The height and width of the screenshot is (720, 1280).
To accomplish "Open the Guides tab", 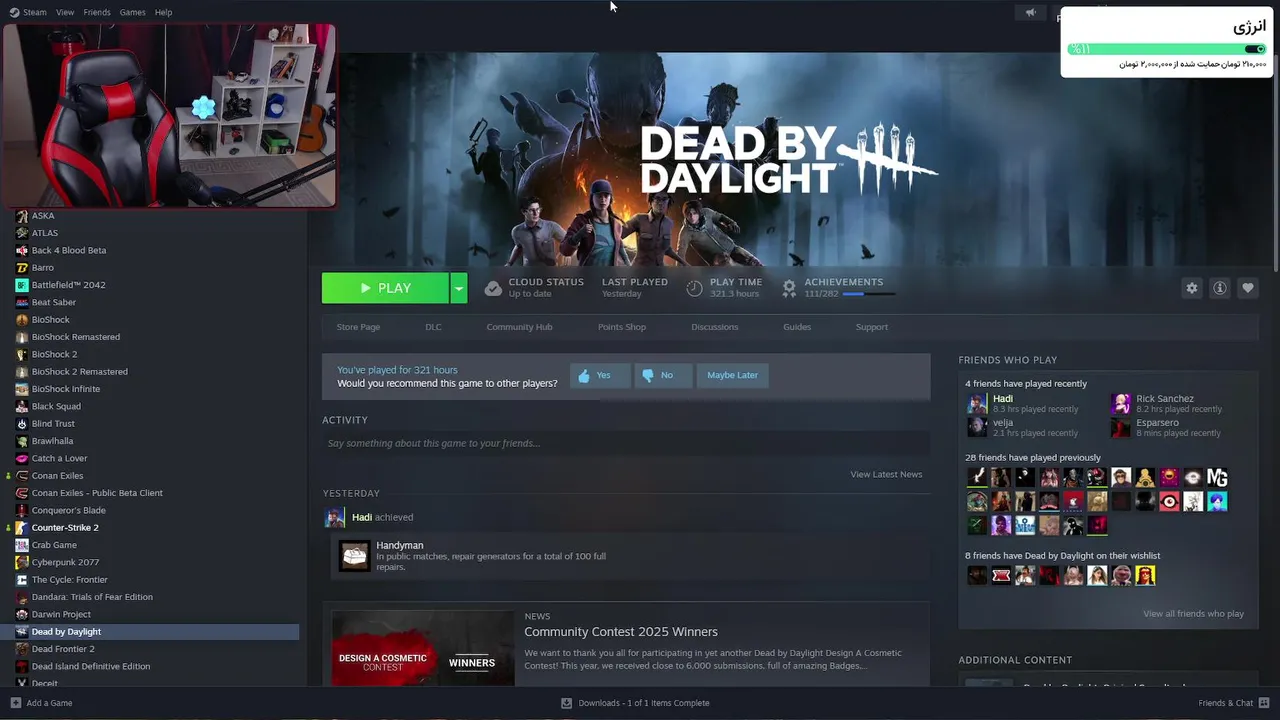I will pos(797,327).
